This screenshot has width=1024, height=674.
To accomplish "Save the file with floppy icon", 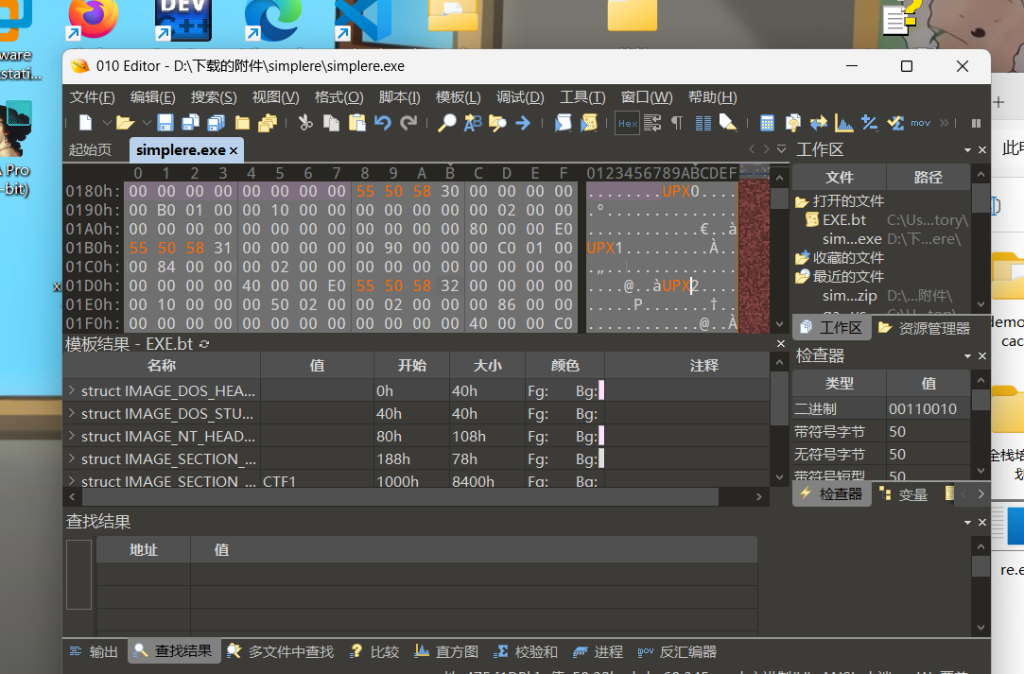I will tap(165, 123).
